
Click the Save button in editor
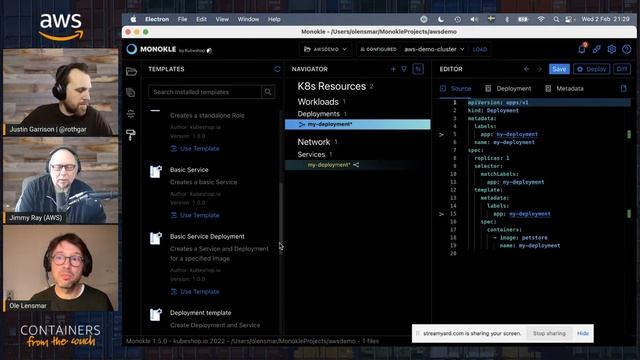(x=559, y=69)
